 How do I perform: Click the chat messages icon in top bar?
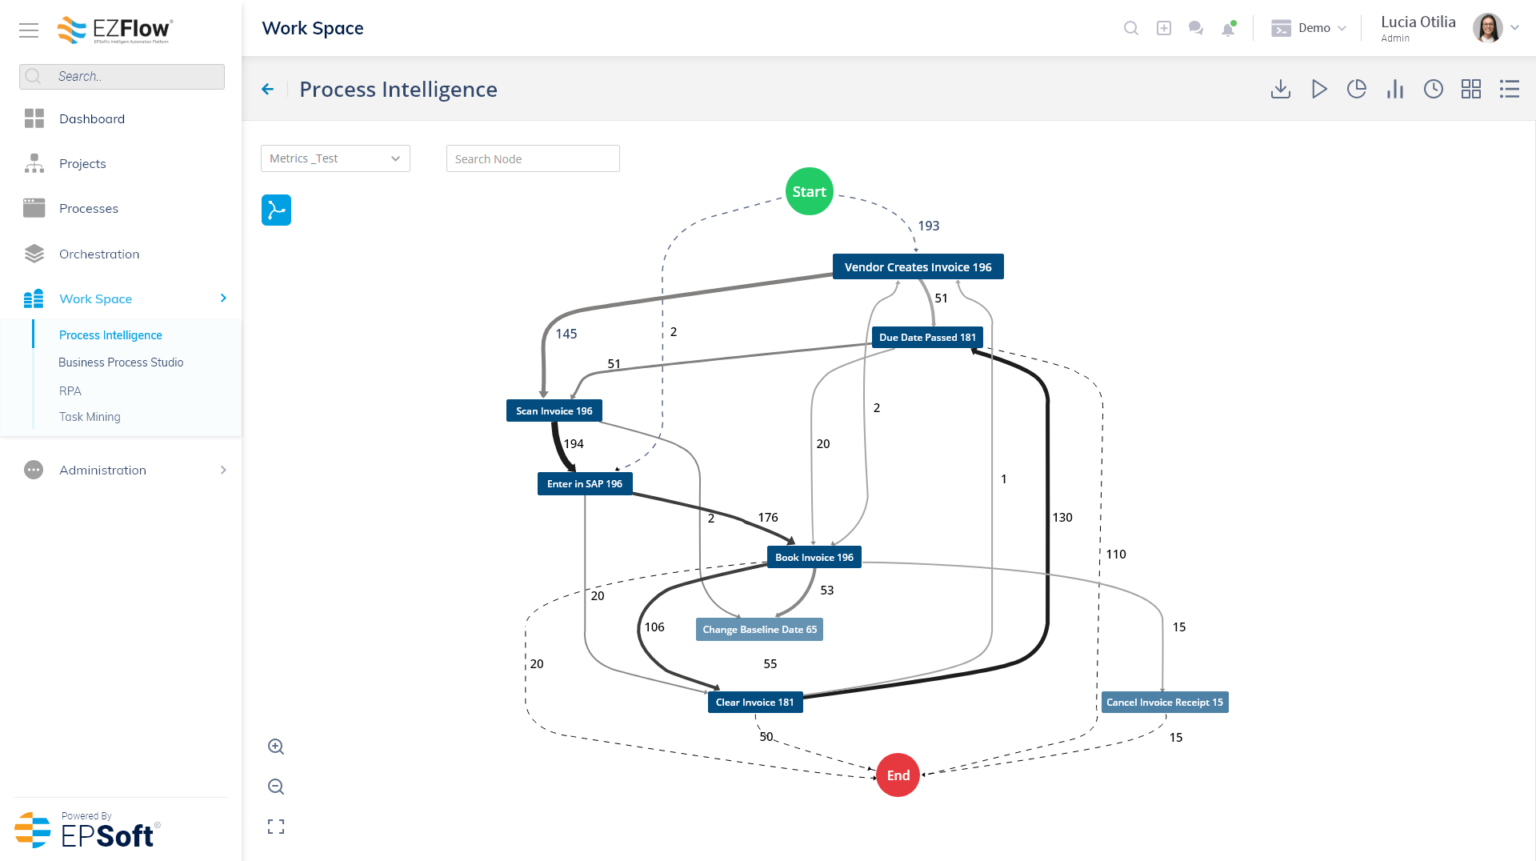[1196, 28]
